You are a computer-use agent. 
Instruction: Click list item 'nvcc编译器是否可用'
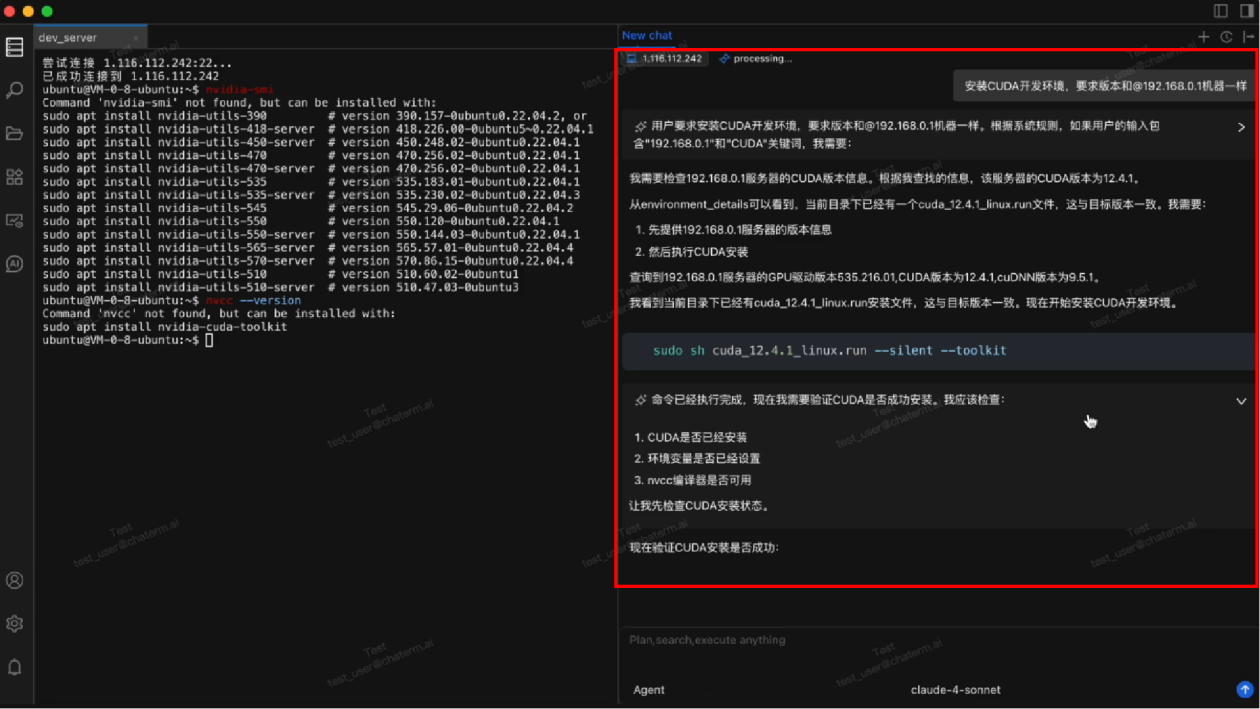coord(692,480)
